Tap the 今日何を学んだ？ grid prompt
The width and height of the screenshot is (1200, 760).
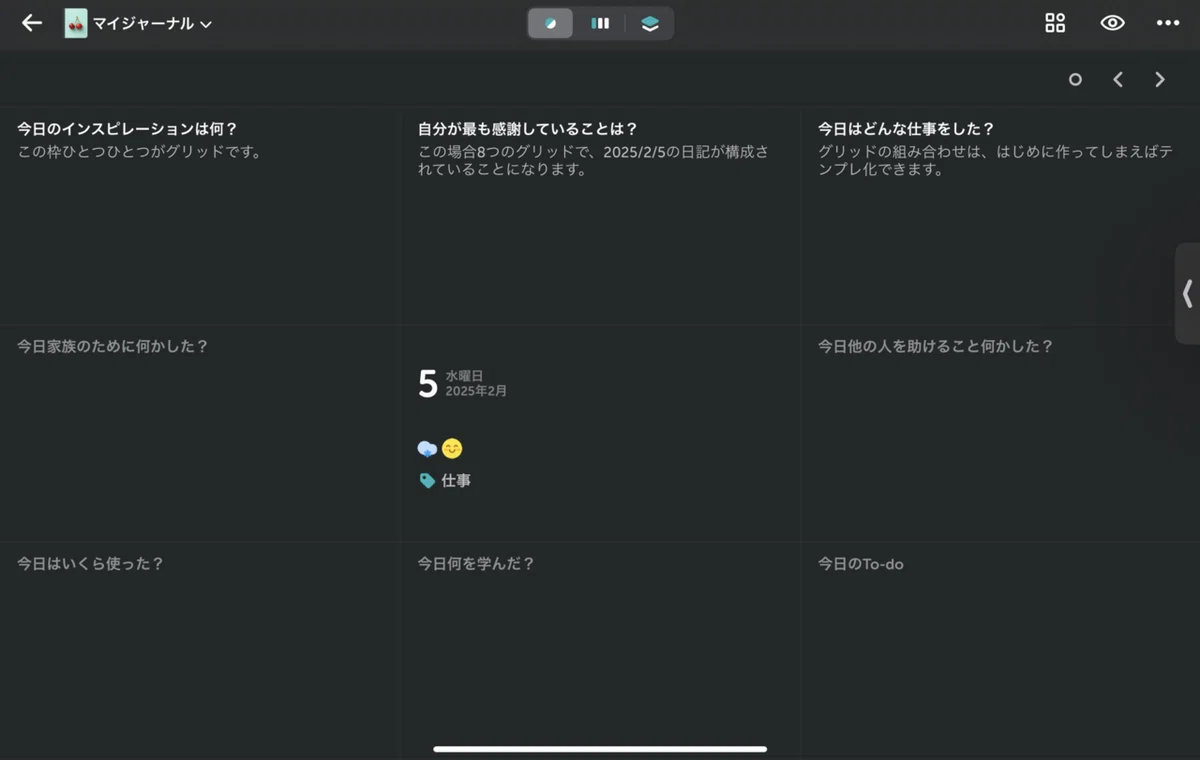click(x=476, y=564)
